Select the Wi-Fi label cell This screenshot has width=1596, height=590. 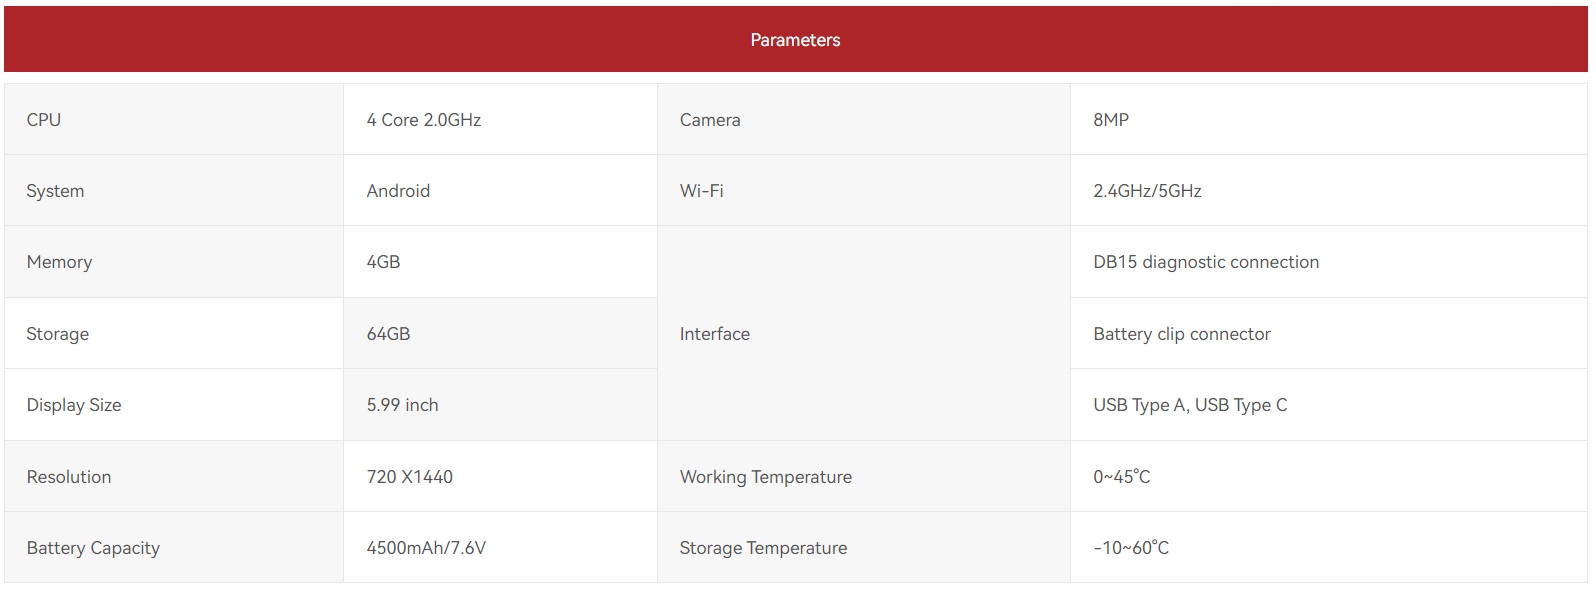coord(702,191)
